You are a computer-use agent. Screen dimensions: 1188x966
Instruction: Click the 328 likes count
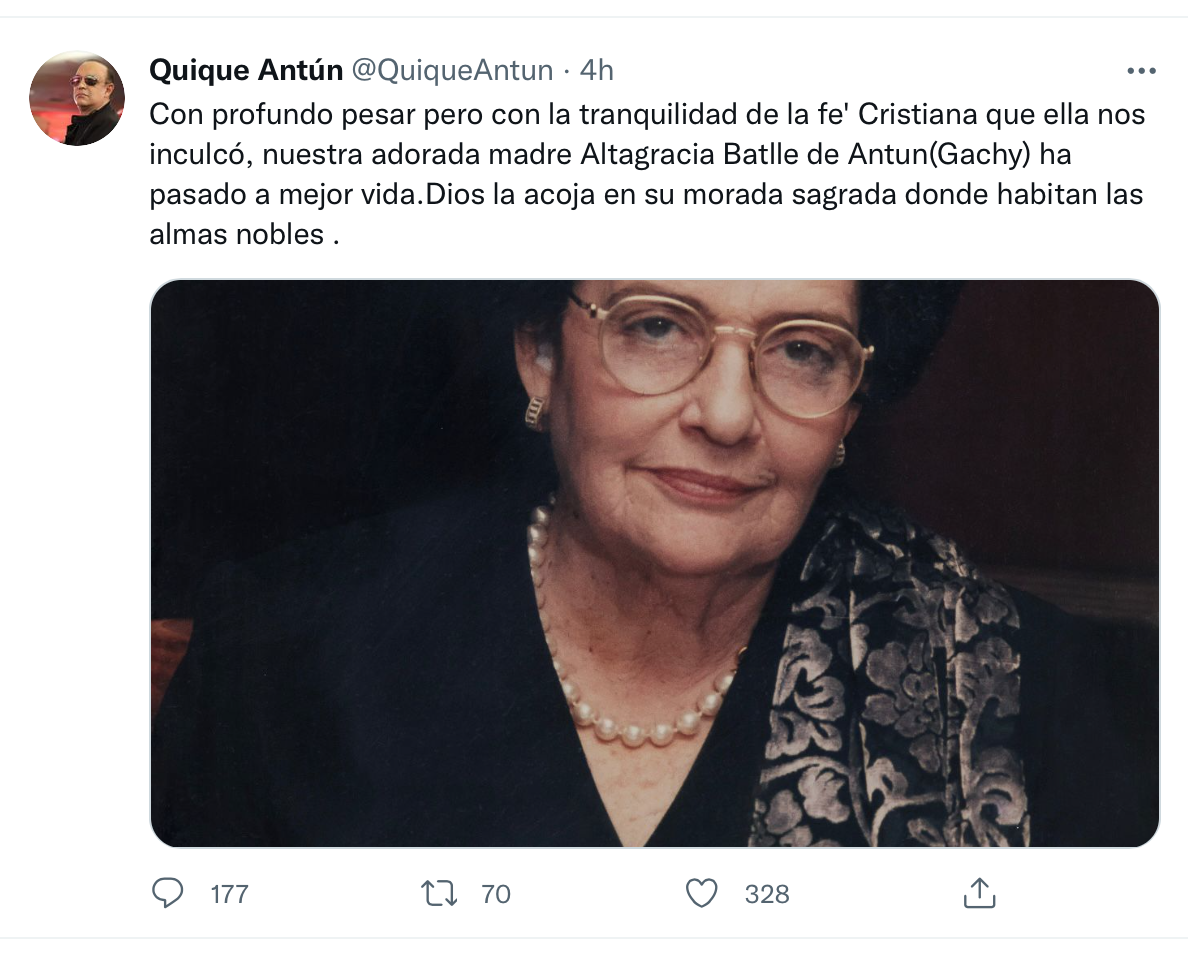click(x=767, y=894)
